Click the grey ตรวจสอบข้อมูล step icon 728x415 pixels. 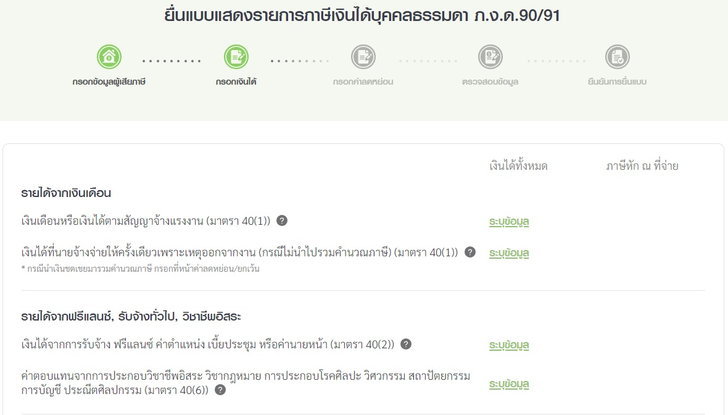tap(490, 57)
